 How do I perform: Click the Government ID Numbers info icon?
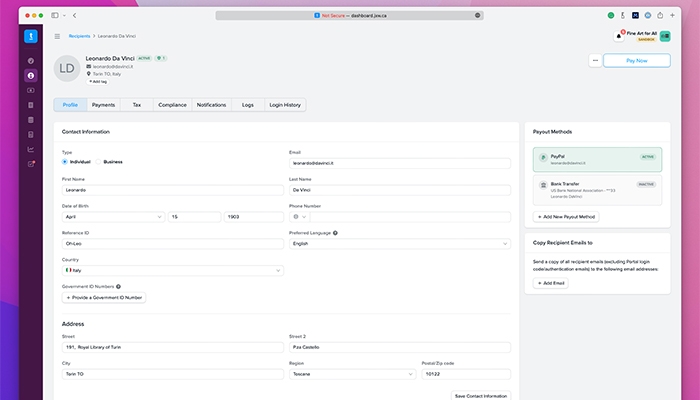click(118, 287)
